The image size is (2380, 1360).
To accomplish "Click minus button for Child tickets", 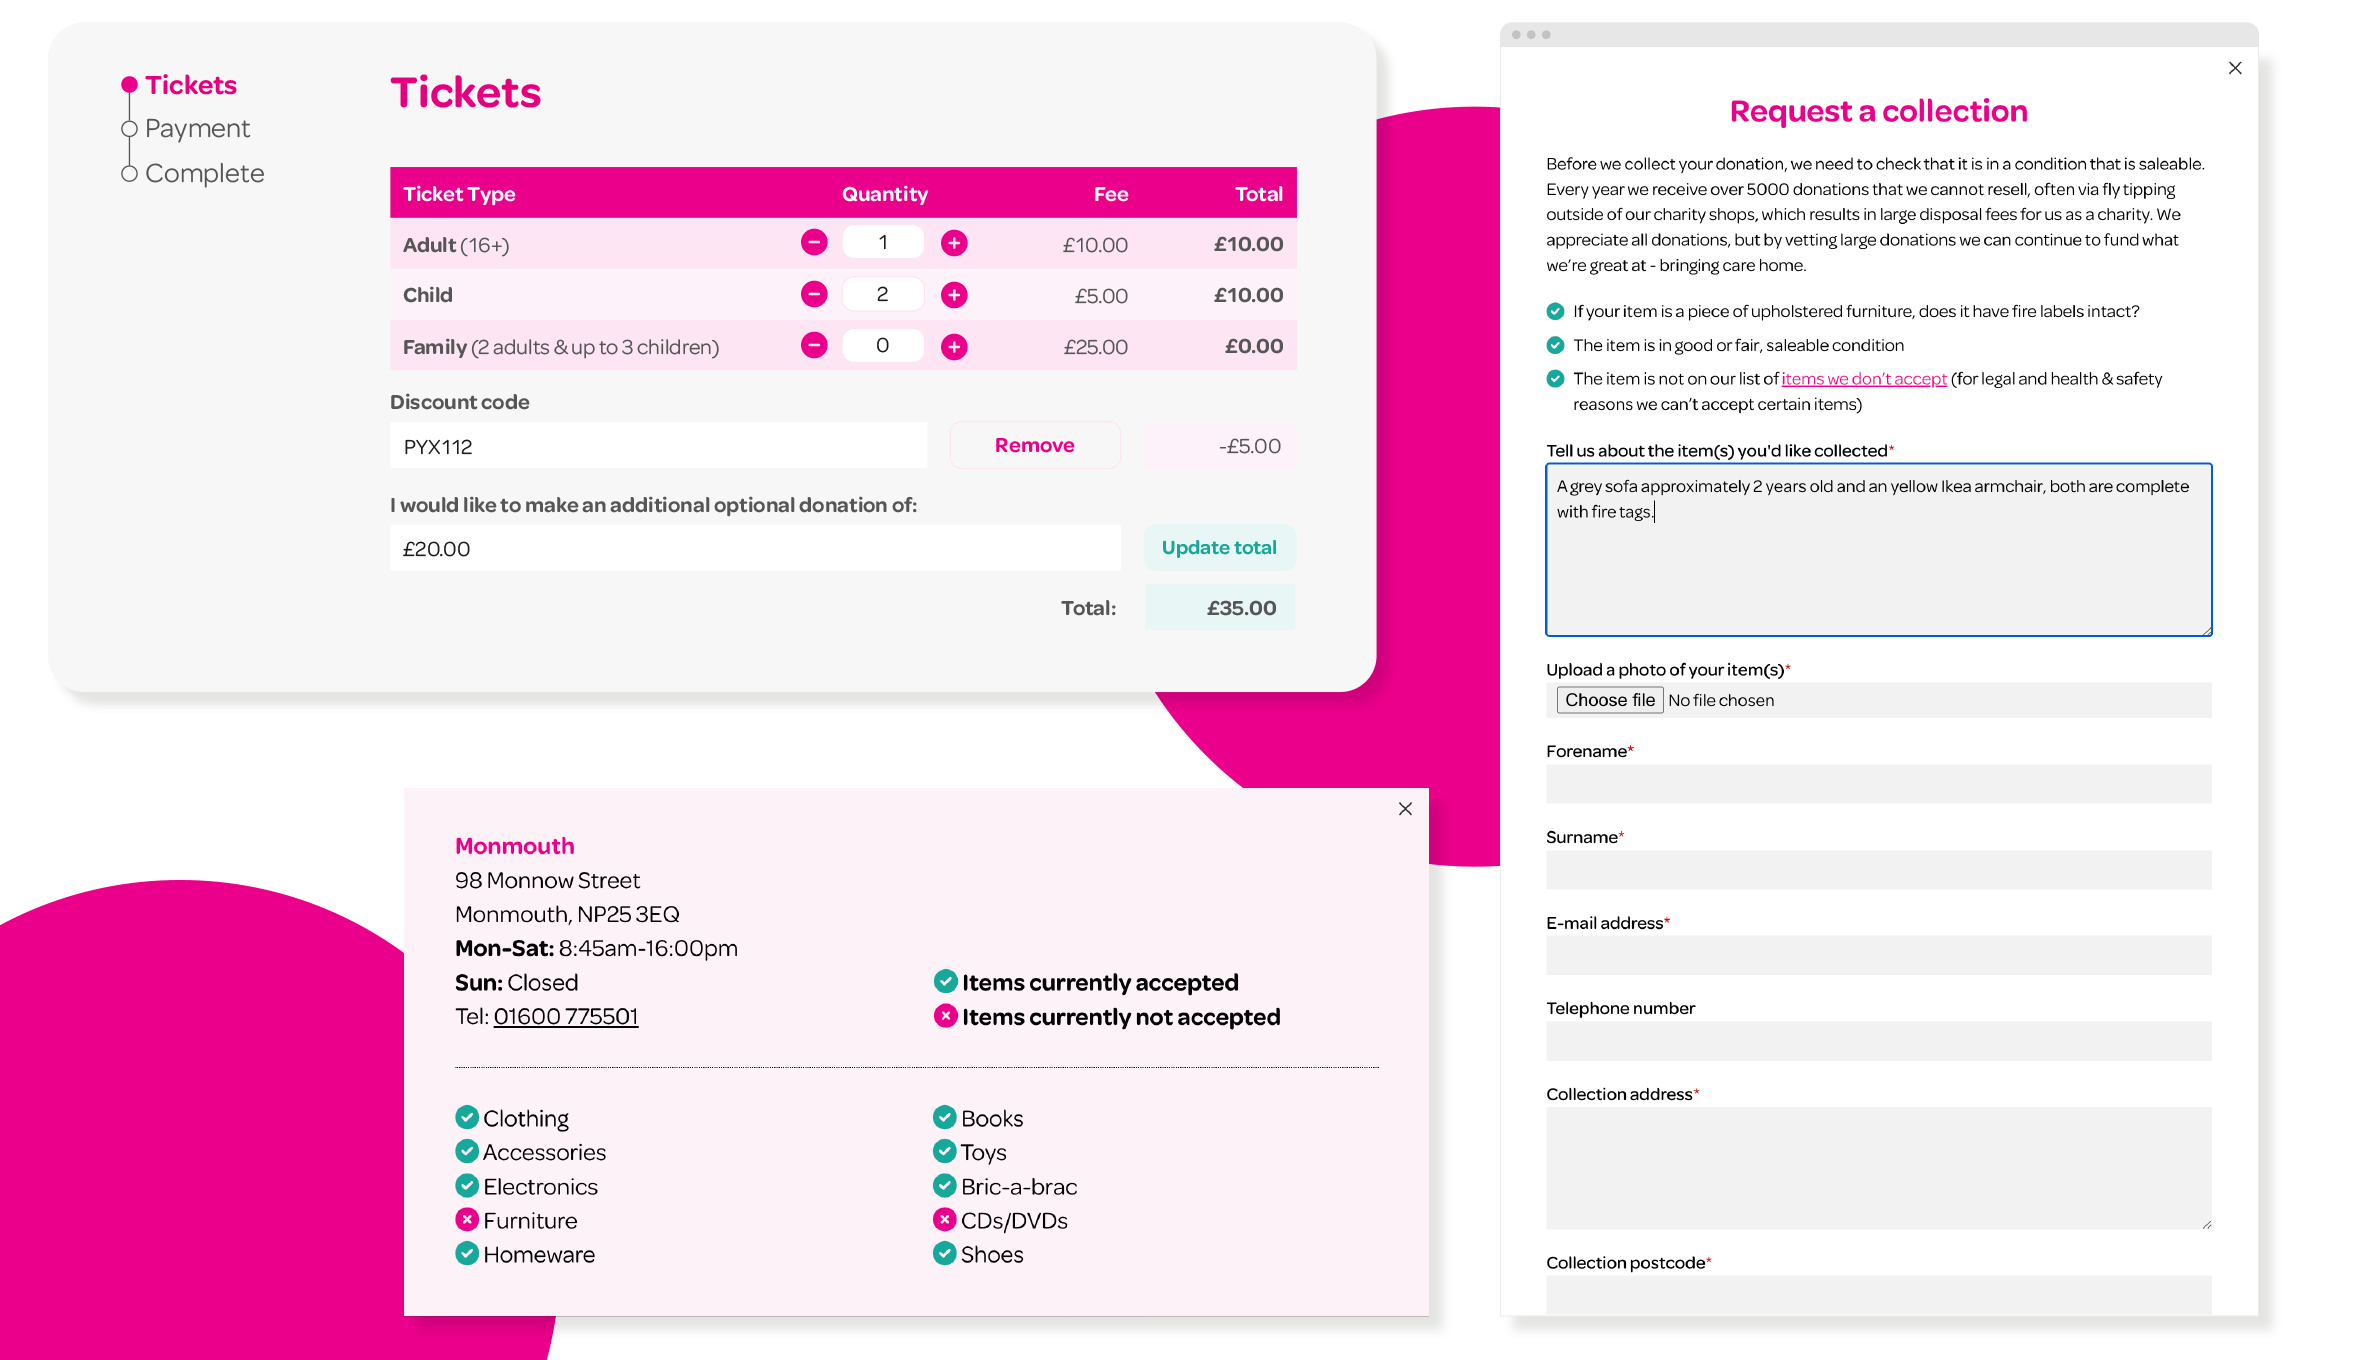I will [x=814, y=295].
